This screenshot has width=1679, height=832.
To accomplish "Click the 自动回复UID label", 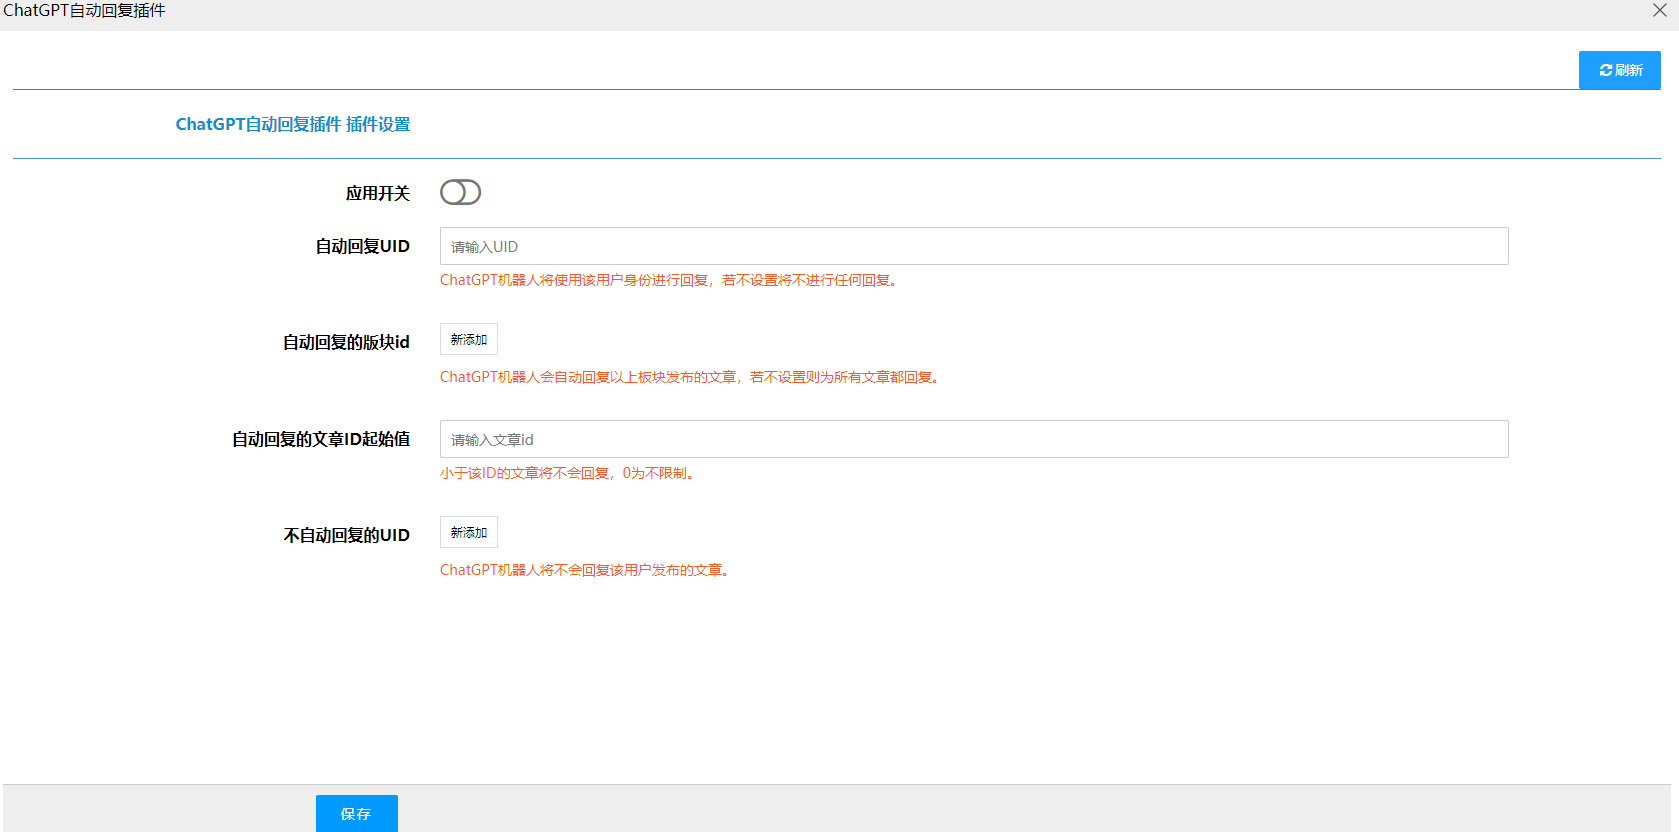I will 363,246.
